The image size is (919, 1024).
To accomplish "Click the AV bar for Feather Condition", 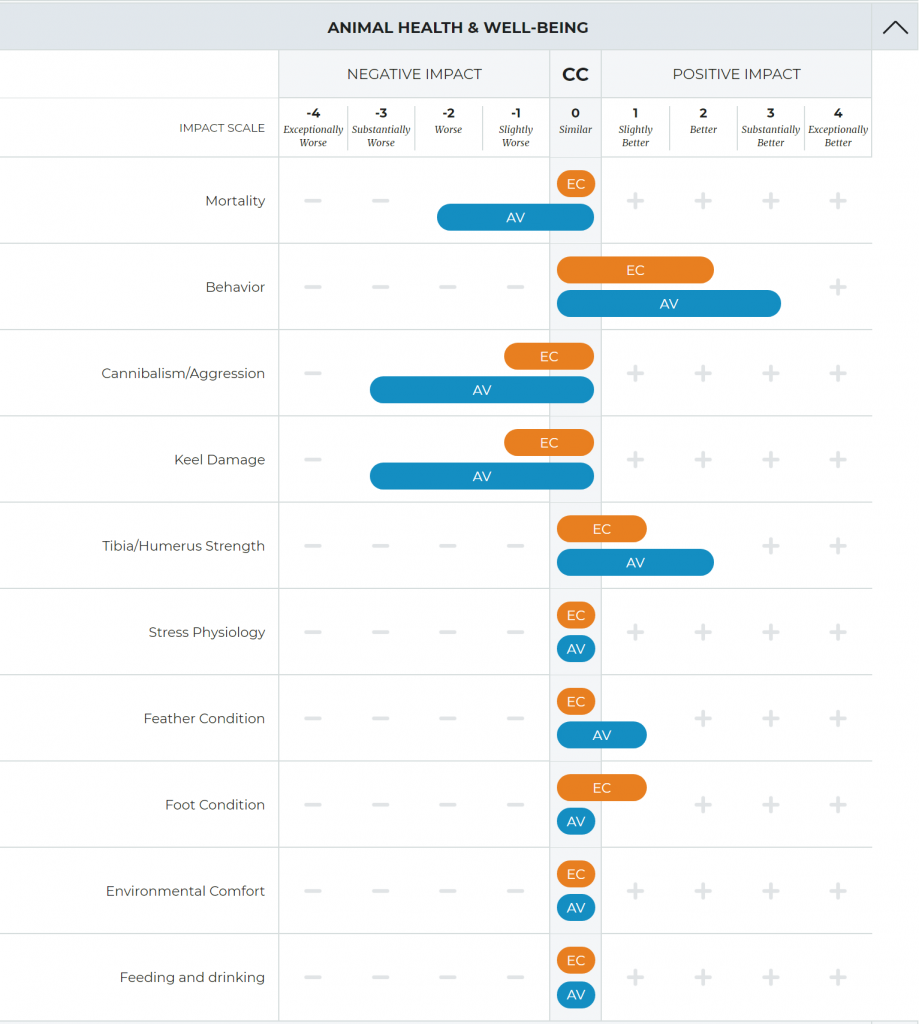I will [601, 735].
